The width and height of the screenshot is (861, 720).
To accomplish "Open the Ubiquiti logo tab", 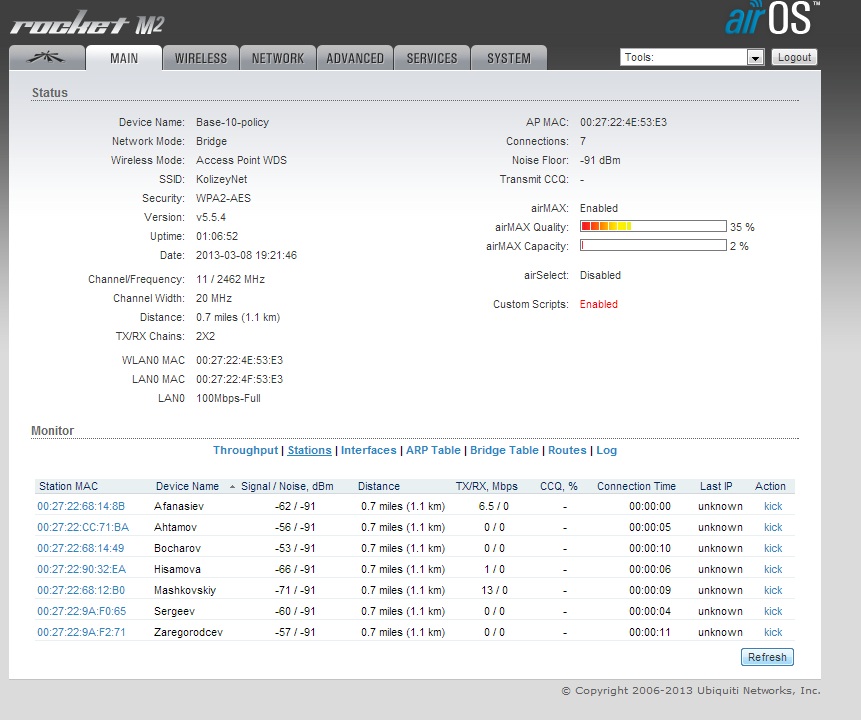I will pyautogui.click(x=47, y=58).
